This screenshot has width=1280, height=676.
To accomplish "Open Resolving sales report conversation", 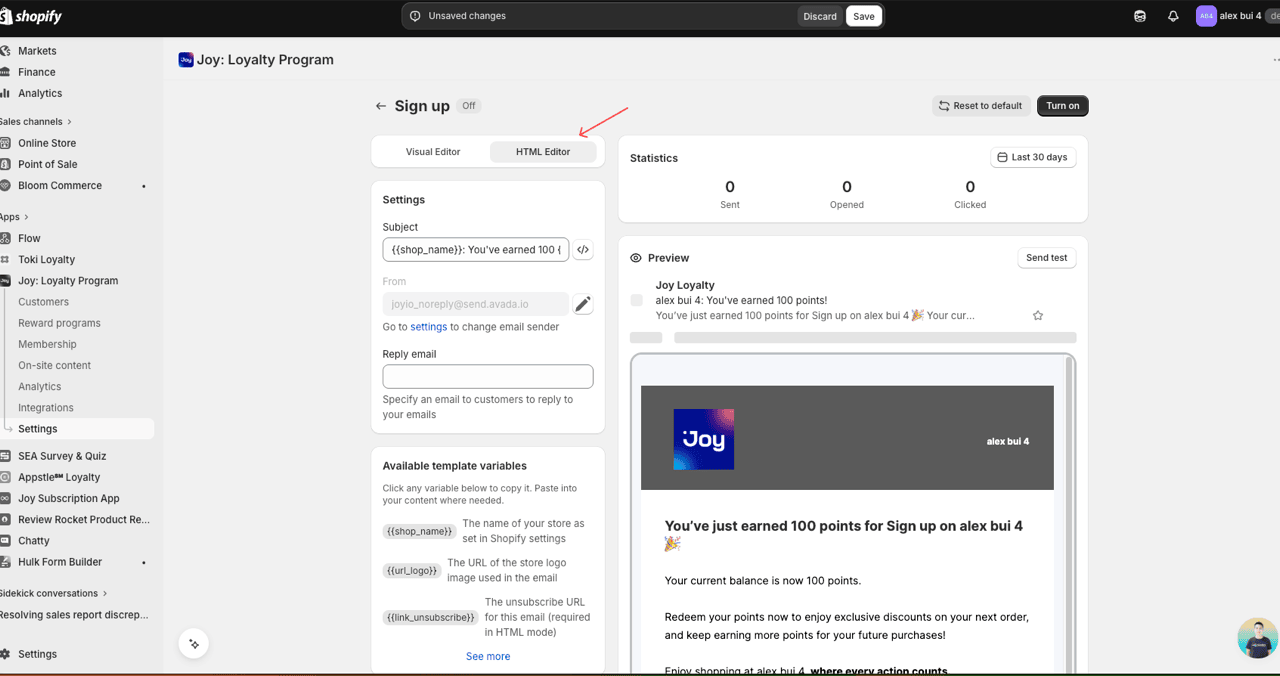I will pos(75,615).
